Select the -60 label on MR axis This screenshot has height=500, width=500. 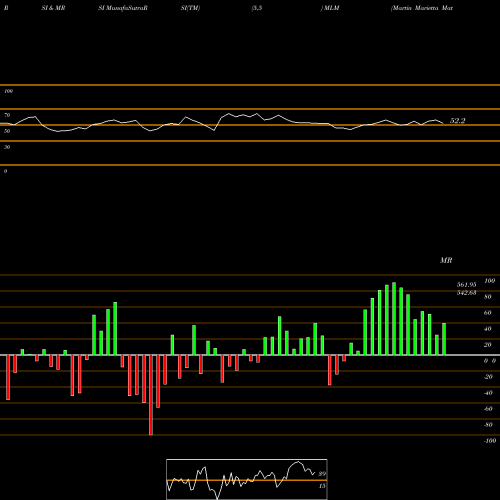point(488,409)
